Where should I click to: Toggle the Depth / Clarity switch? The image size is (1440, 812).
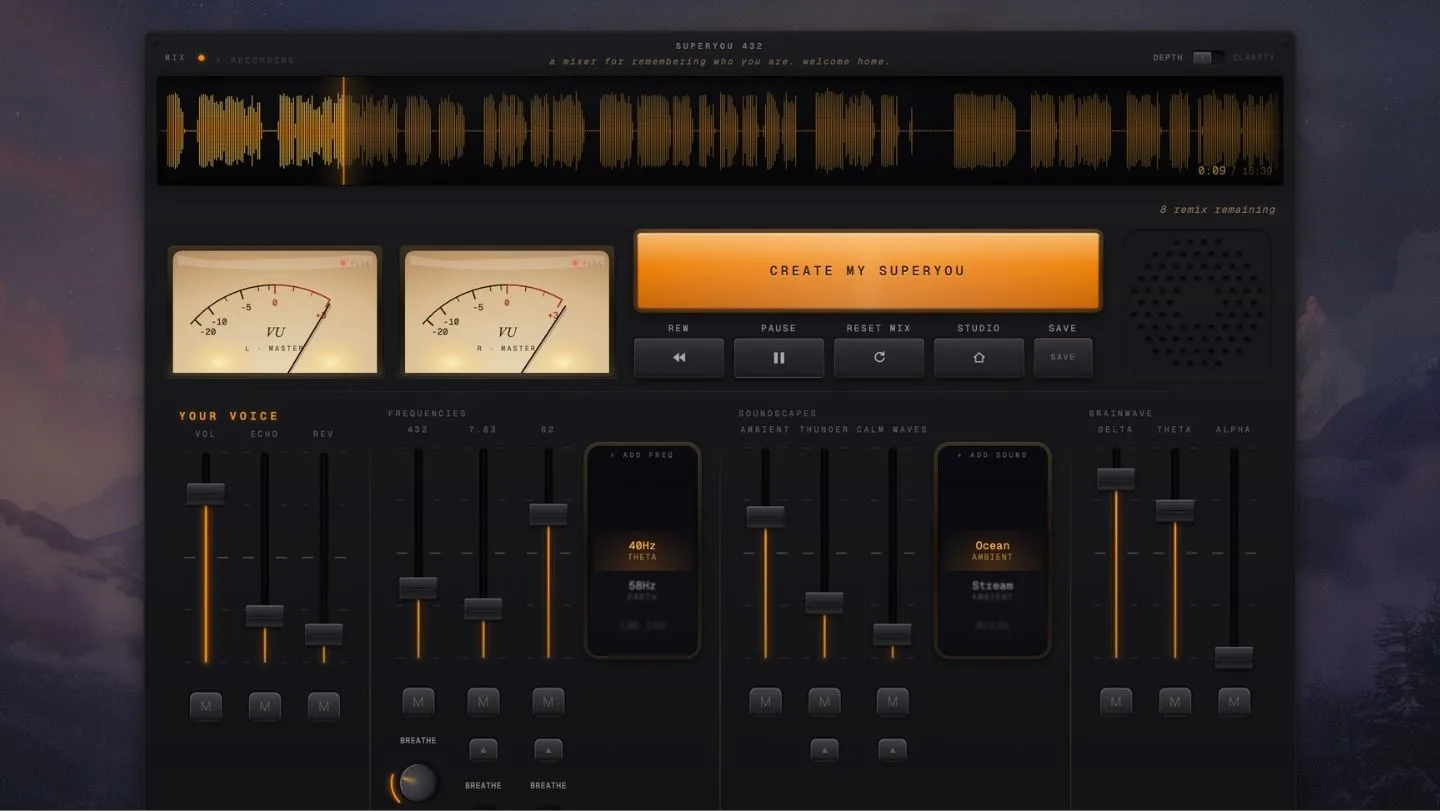(1208, 58)
